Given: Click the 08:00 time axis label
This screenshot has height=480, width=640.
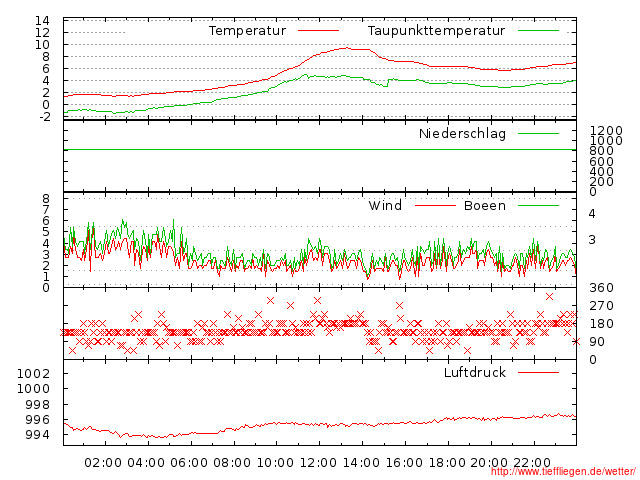Looking at the screenshot, I should pyautogui.click(x=232, y=463).
